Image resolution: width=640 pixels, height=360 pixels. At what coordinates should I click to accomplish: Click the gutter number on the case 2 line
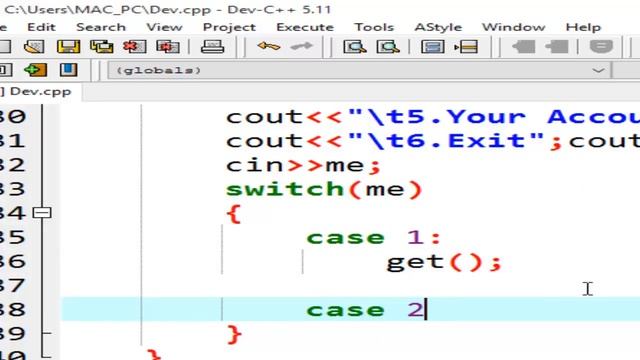12,309
